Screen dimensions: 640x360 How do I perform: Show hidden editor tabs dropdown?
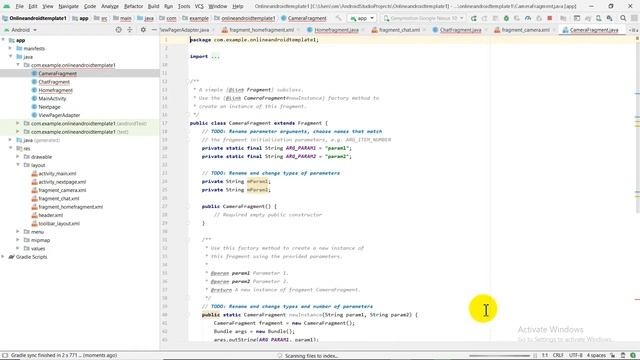click(x=633, y=30)
